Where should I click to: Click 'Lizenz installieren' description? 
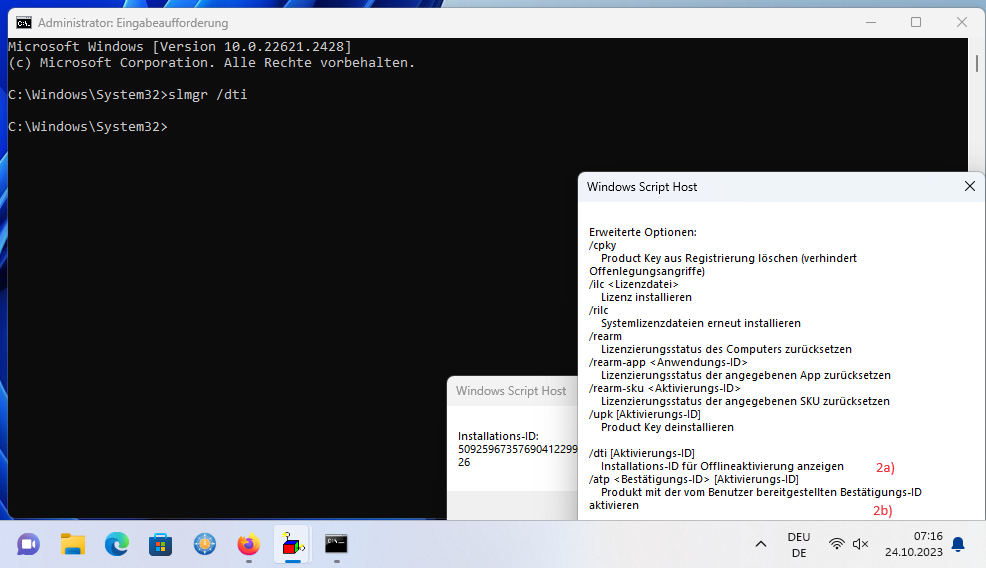point(646,298)
